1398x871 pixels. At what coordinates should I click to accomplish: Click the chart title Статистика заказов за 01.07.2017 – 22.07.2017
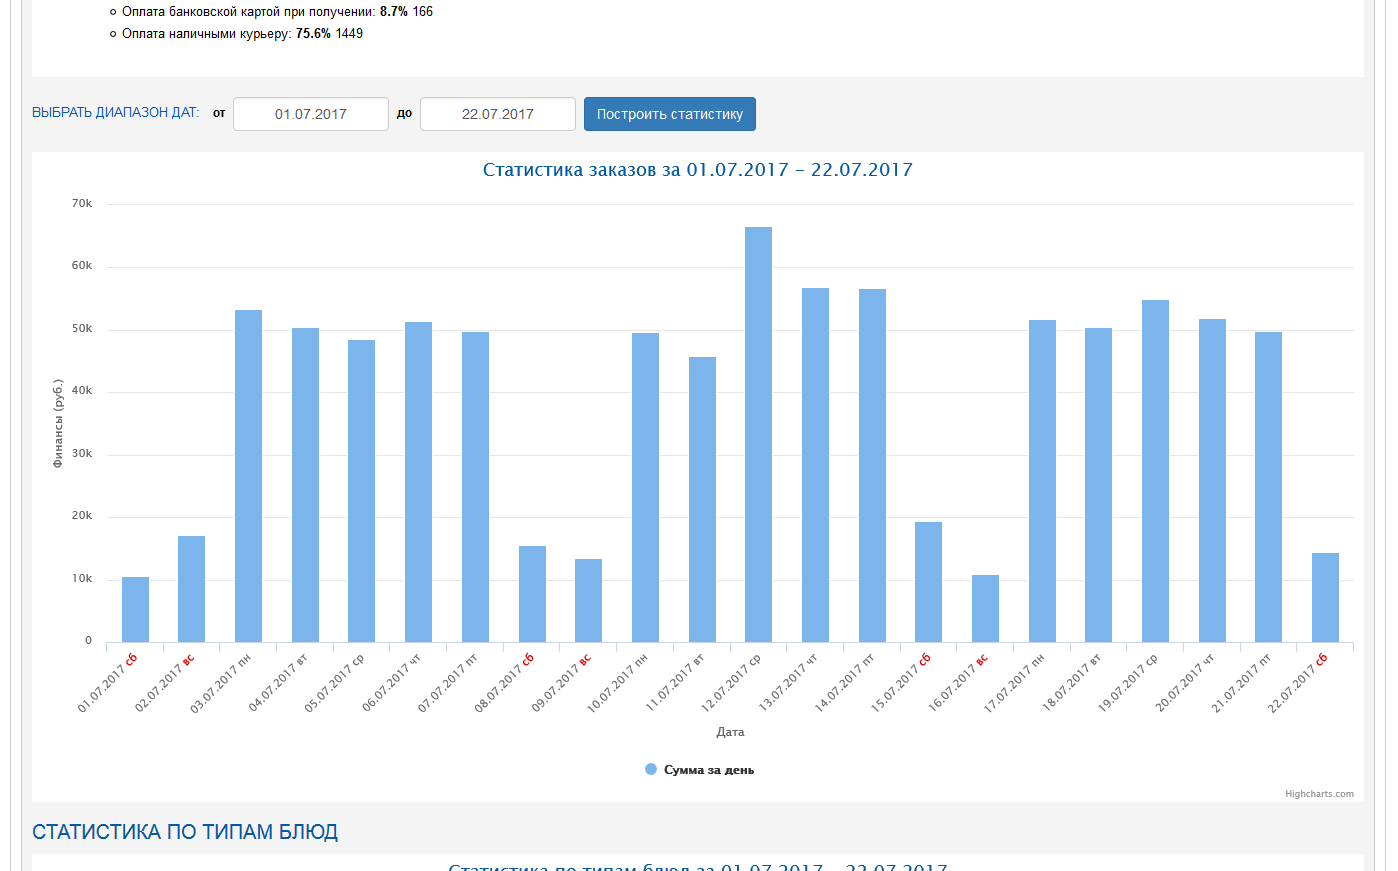[x=698, y=170]
